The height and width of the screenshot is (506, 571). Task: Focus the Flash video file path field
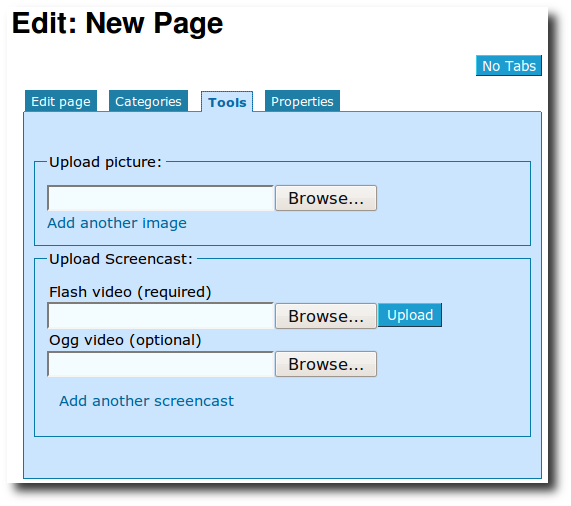click(161, 316)
